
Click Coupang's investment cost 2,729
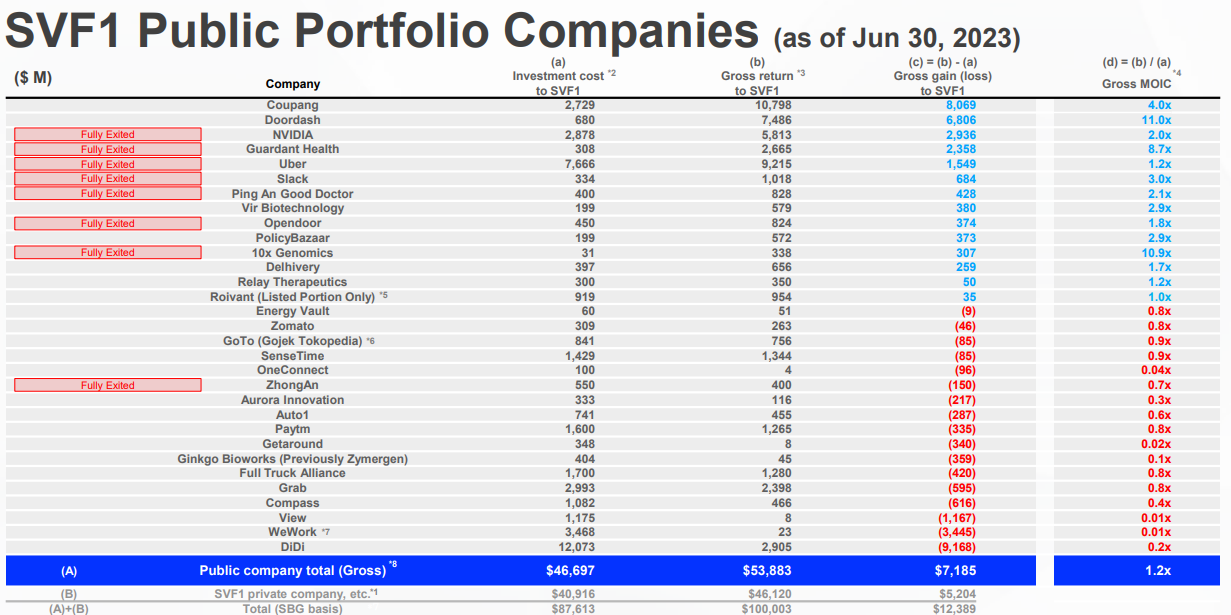pos(579,105)
